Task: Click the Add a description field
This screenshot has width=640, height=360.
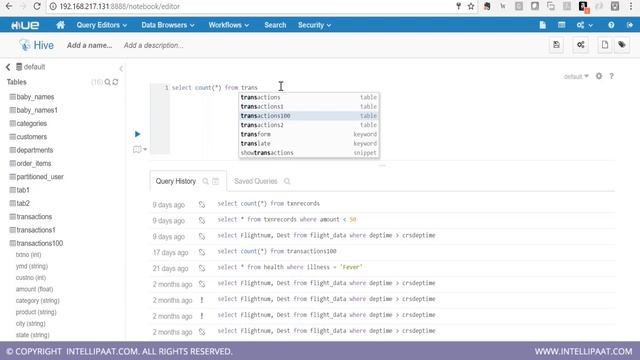Action: click(153, 45)
